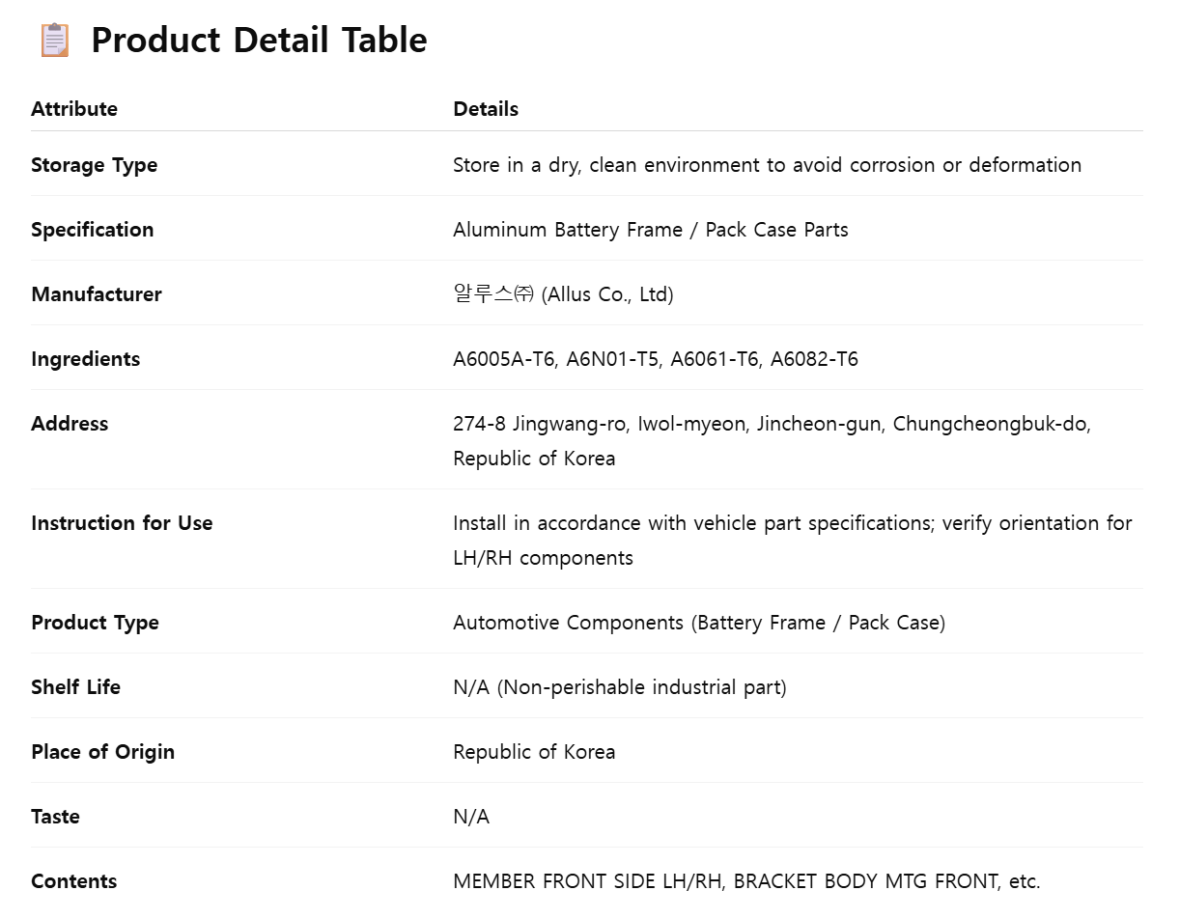Select the Taste attribute label

[x=55, y=817]
